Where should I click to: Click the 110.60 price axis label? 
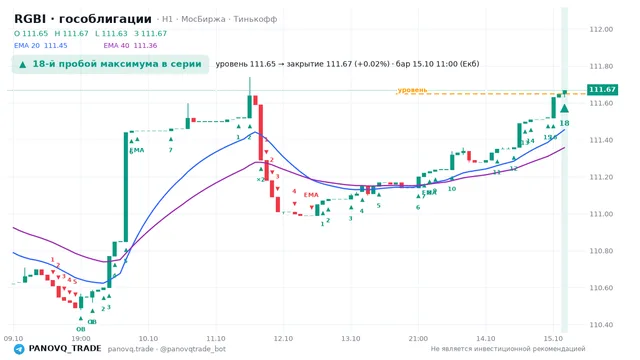601,288
